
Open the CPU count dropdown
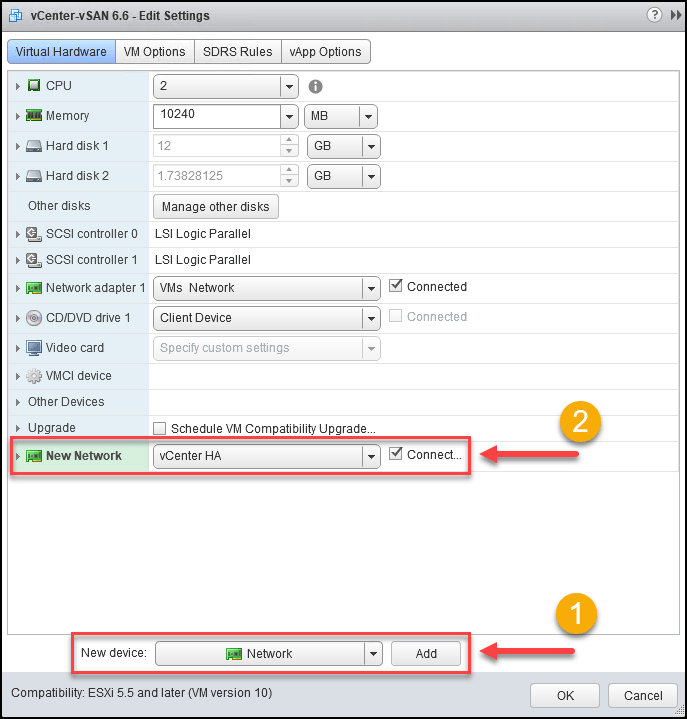tap(289, 86)
